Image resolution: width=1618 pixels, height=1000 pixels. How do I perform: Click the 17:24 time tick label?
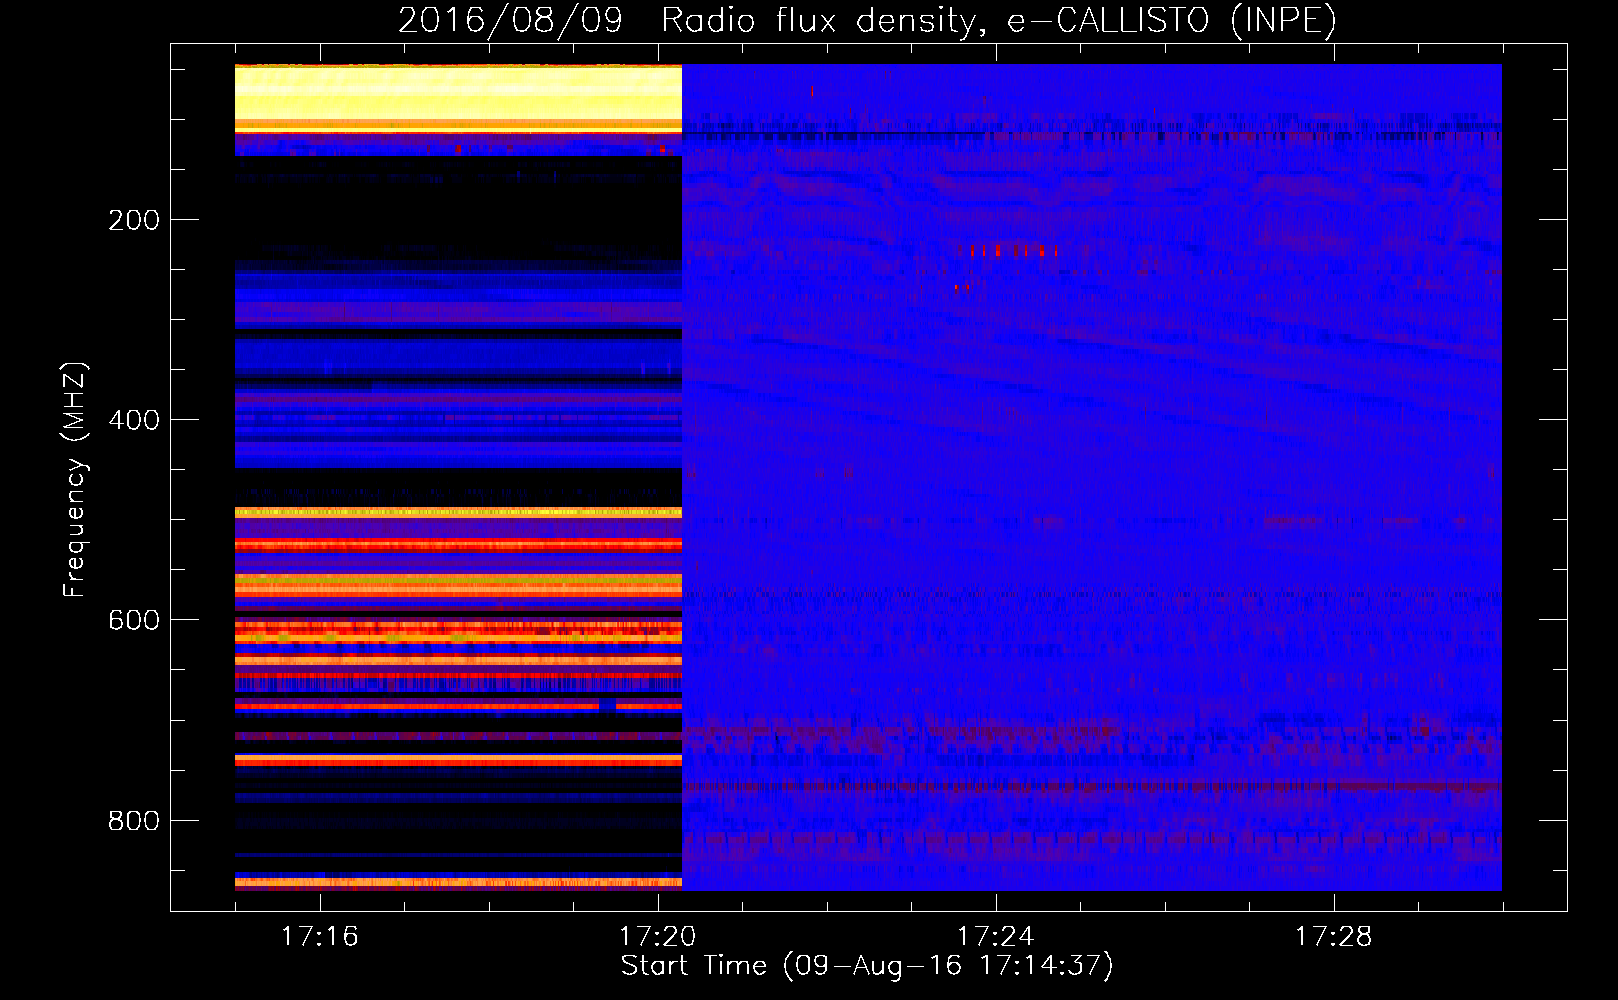point(995,937)
